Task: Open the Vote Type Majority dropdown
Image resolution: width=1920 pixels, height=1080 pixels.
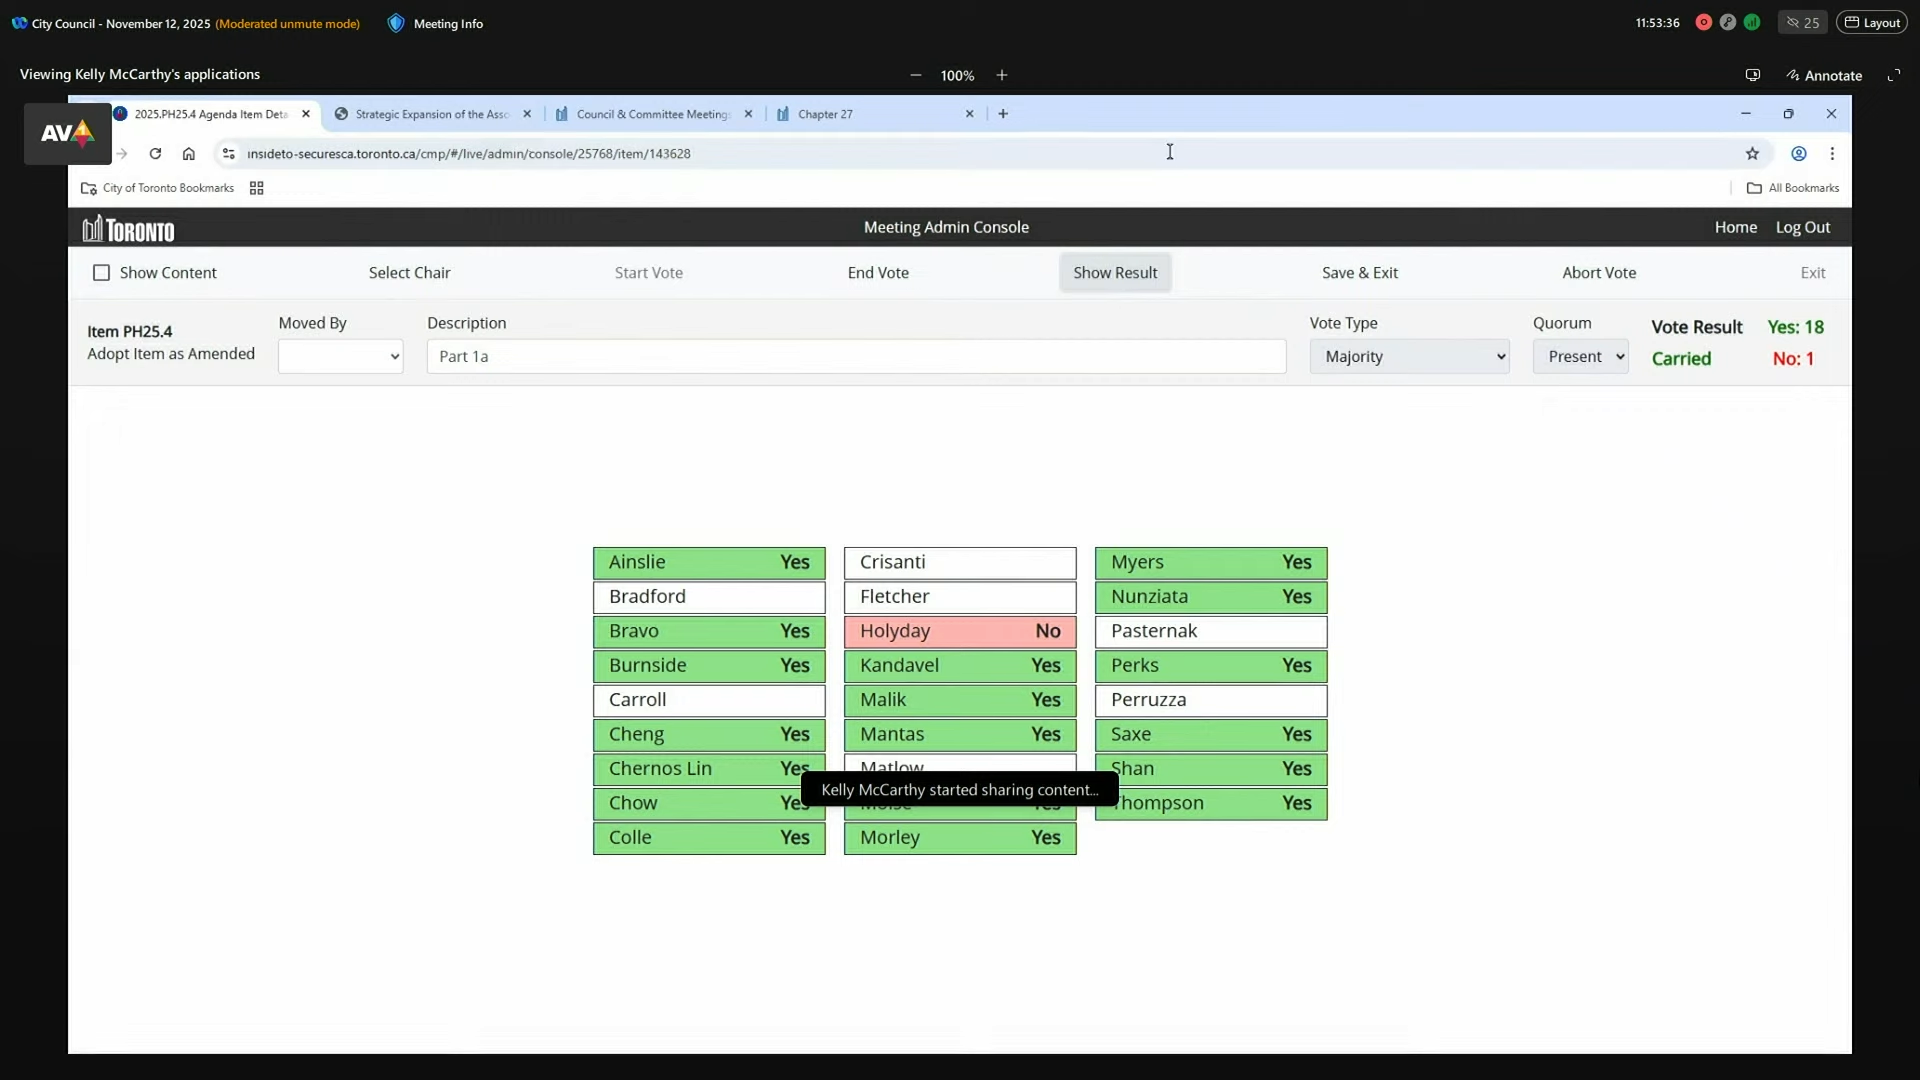Action: point(1409,357)
